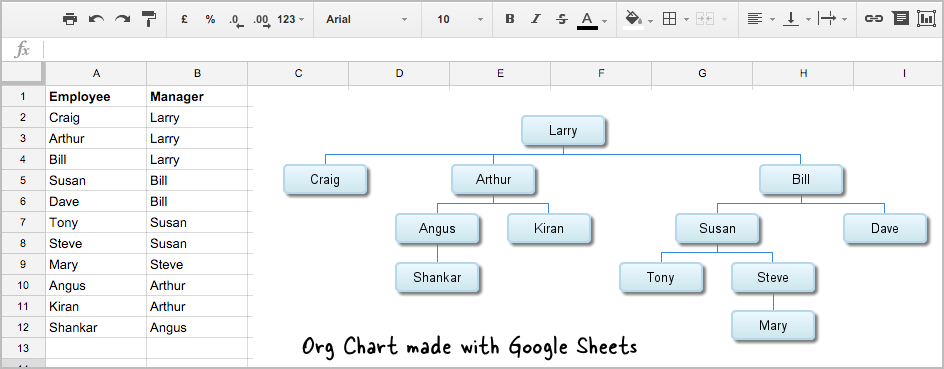
Task: Open the Arial font dropdown
Action: pos(367,19)
